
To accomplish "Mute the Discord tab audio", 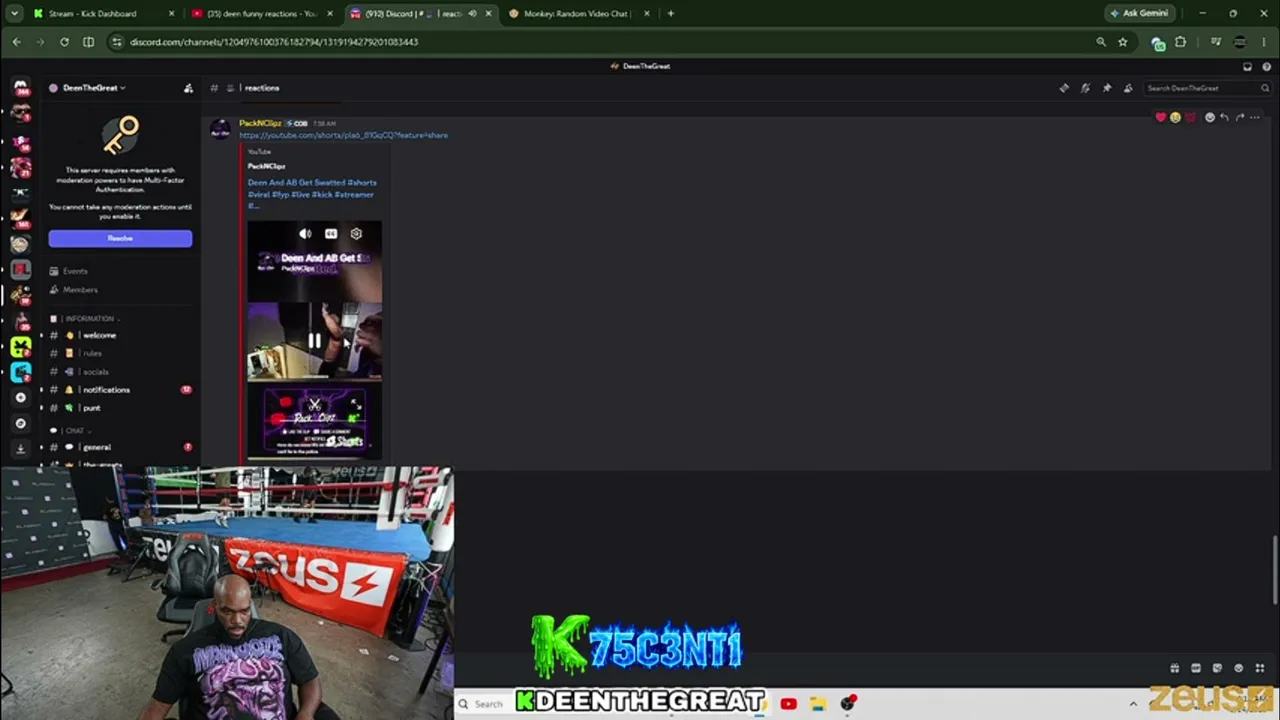I will pyautogui.click(x=472, y=14).
